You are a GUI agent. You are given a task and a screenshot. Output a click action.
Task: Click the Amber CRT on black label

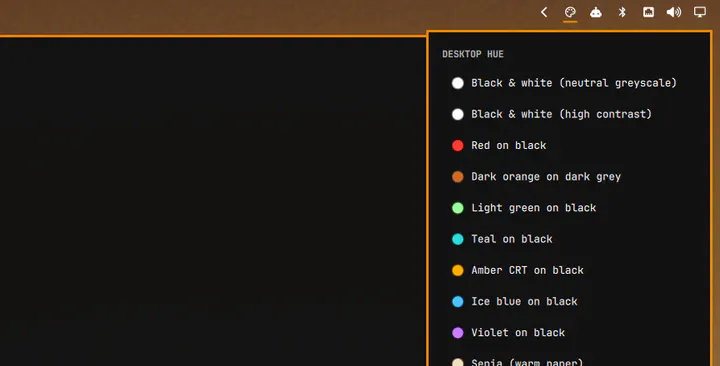click(527, 270)
